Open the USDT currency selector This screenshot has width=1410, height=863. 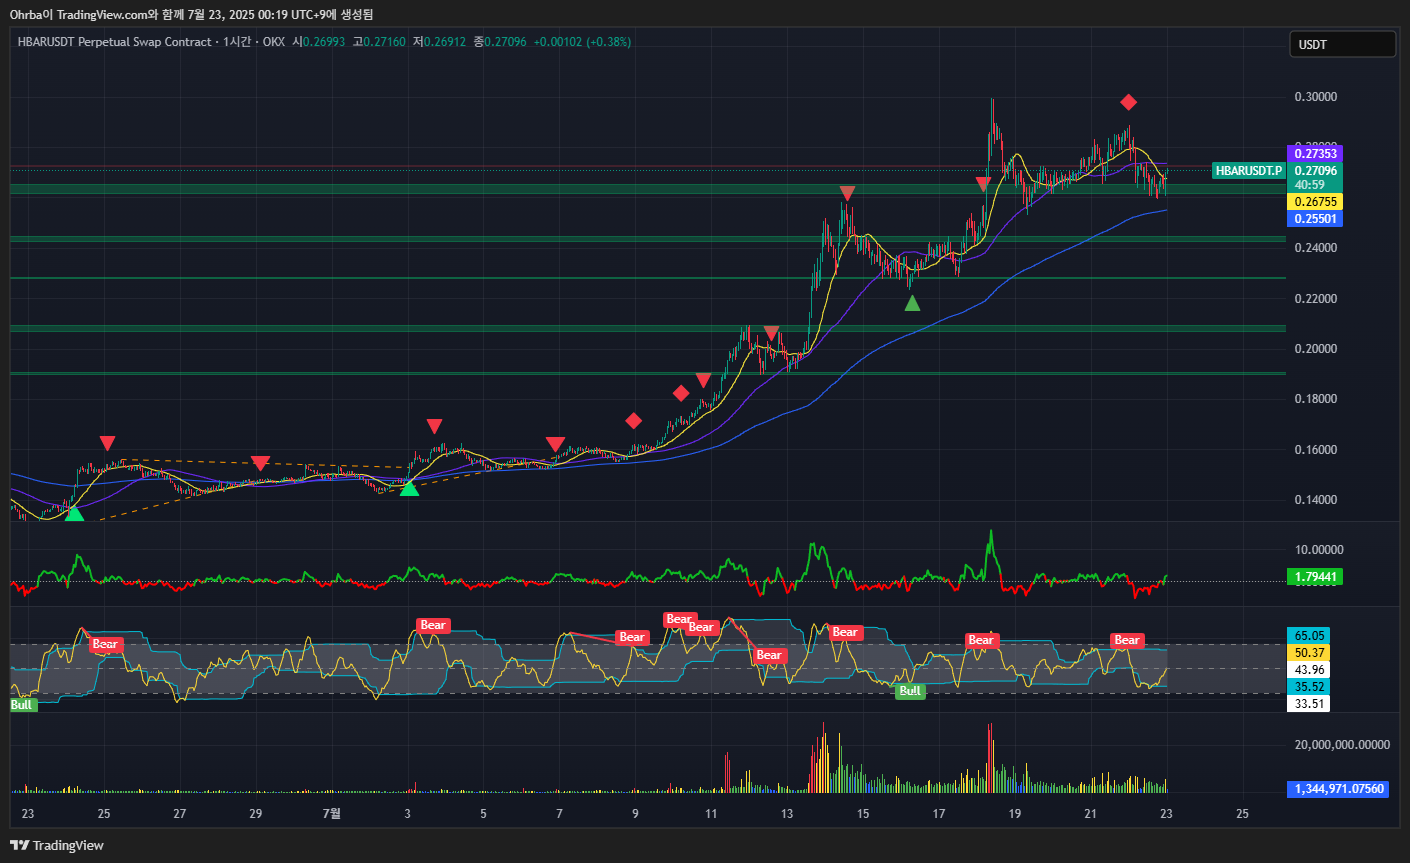coord(1343,44)
